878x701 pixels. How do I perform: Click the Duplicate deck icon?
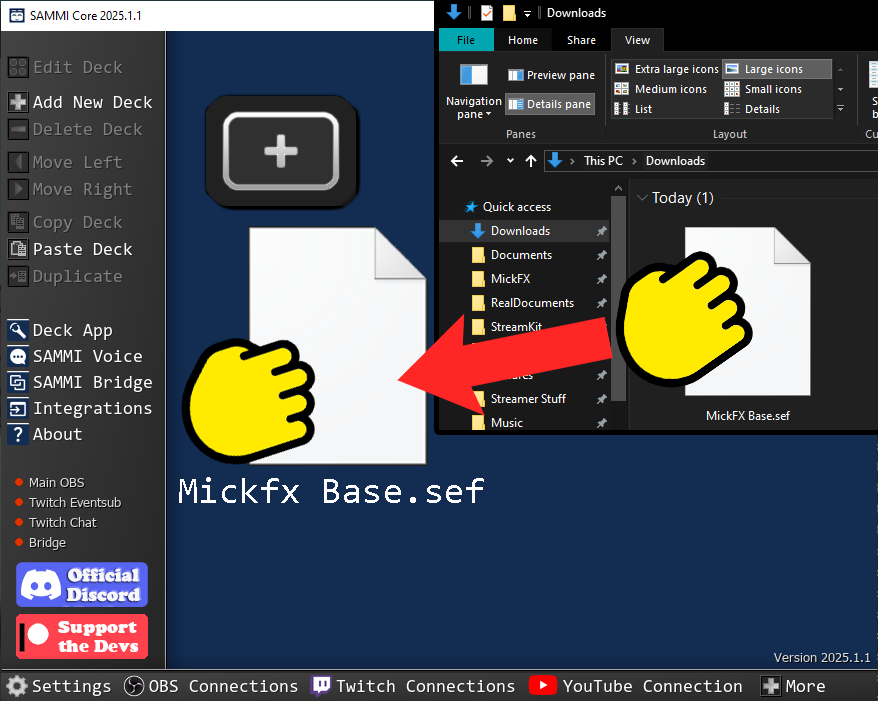(18, 276)
